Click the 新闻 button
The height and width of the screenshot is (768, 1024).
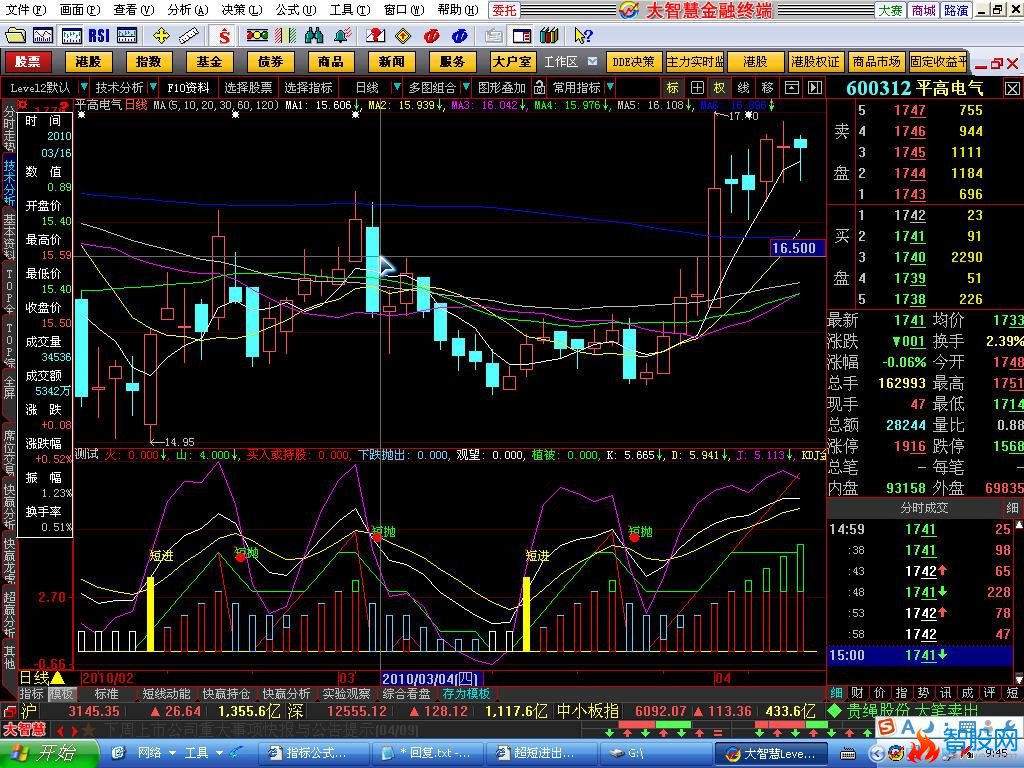(x=391, y=61)
